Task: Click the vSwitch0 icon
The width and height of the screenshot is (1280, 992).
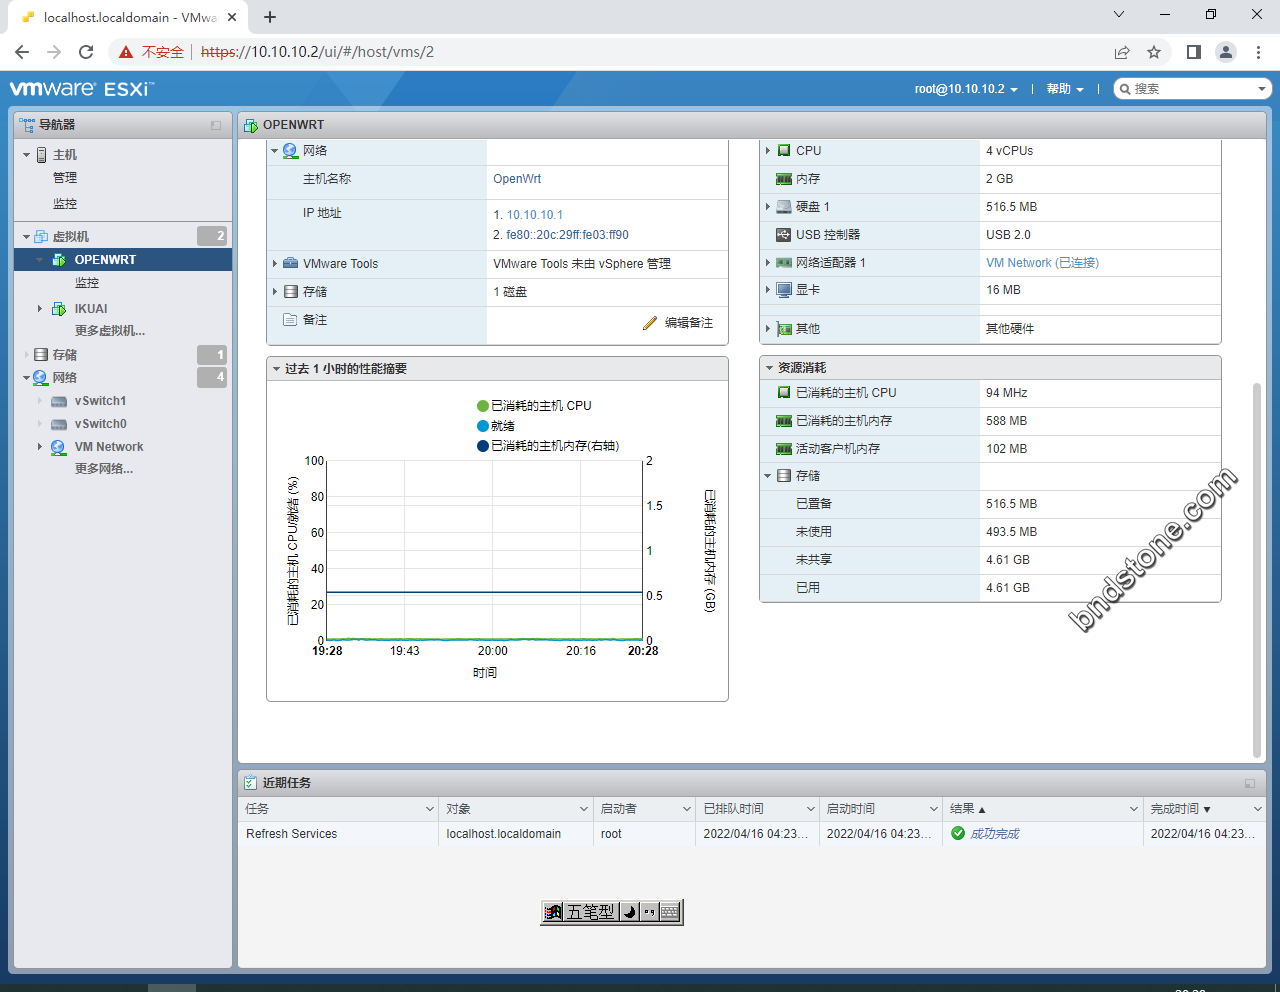Action: (59, 424)
